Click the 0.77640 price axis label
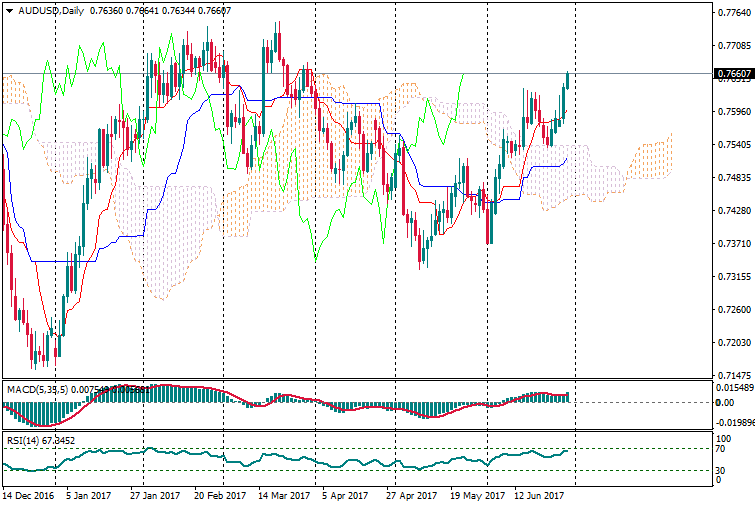The height and width of the screenshot is (507, 755). pos(734,12)
